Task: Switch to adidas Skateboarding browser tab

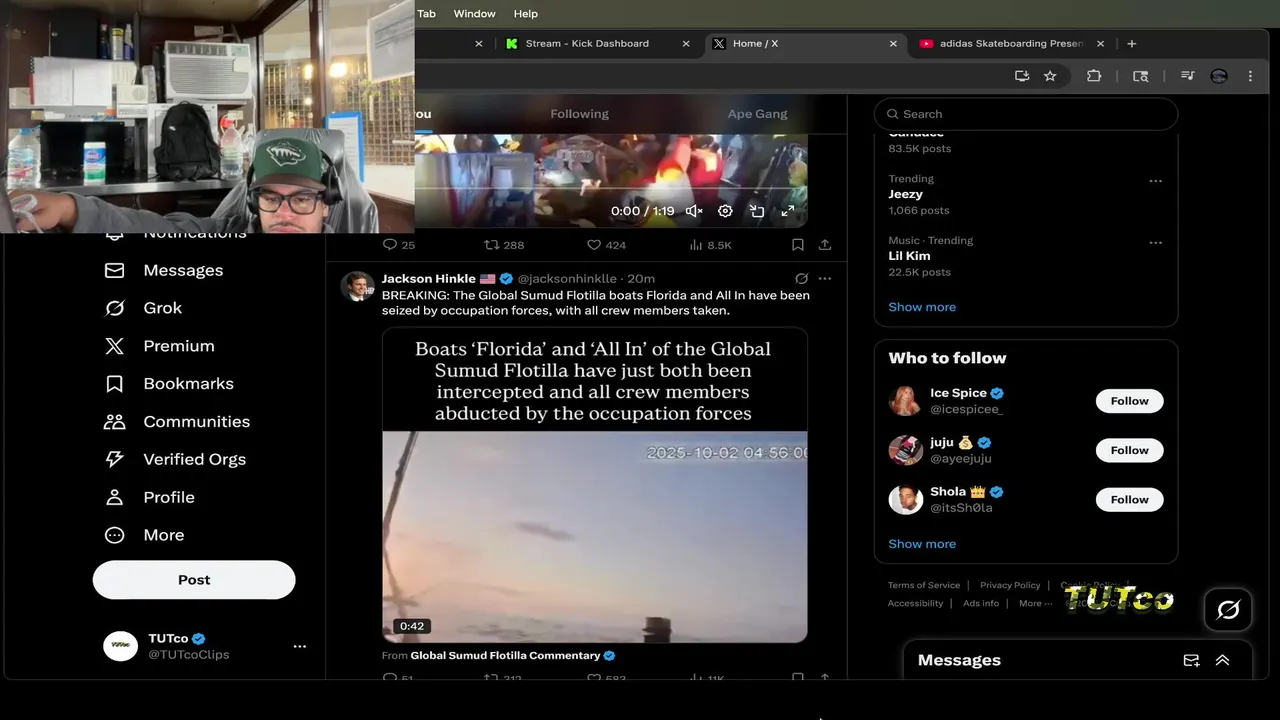Action: pos(1010,44)
